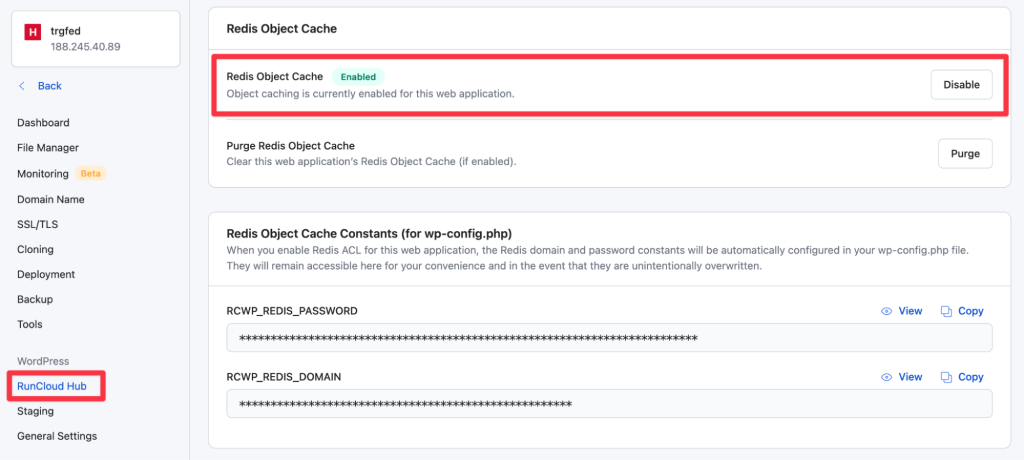Select SSL/TLS in the sidebar
Viewport: 1024px width, 460px height.
[x=39, y=224]
